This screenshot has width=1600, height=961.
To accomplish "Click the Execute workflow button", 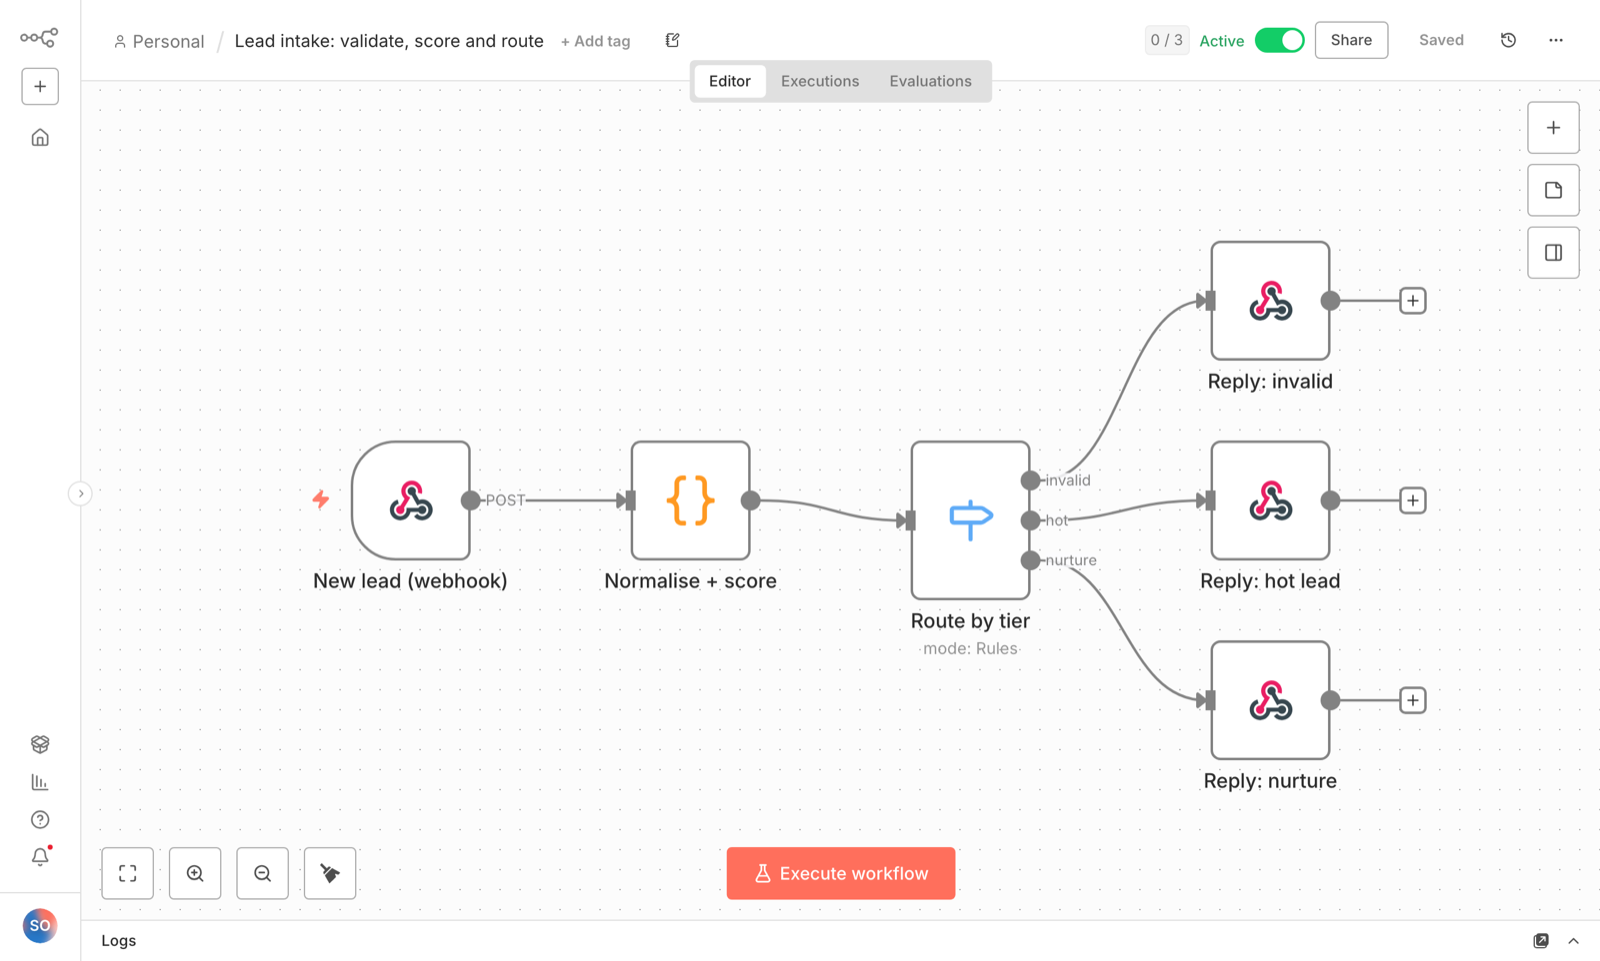I will click(x=841, y=873).
